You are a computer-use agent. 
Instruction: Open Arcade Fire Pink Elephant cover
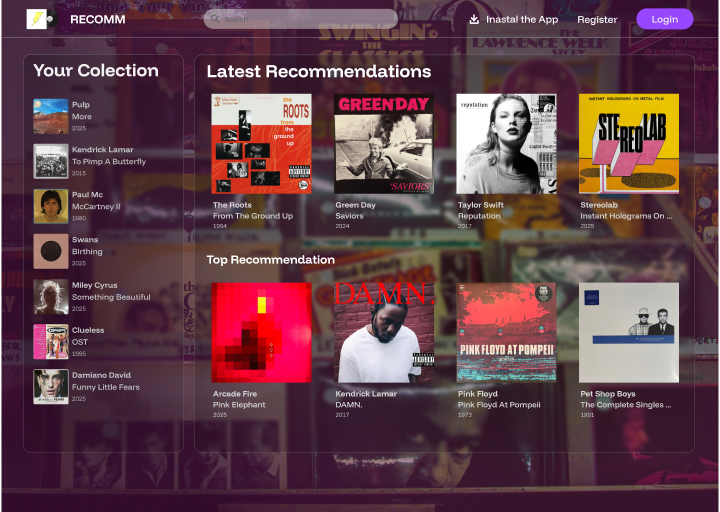click(261, 332)
